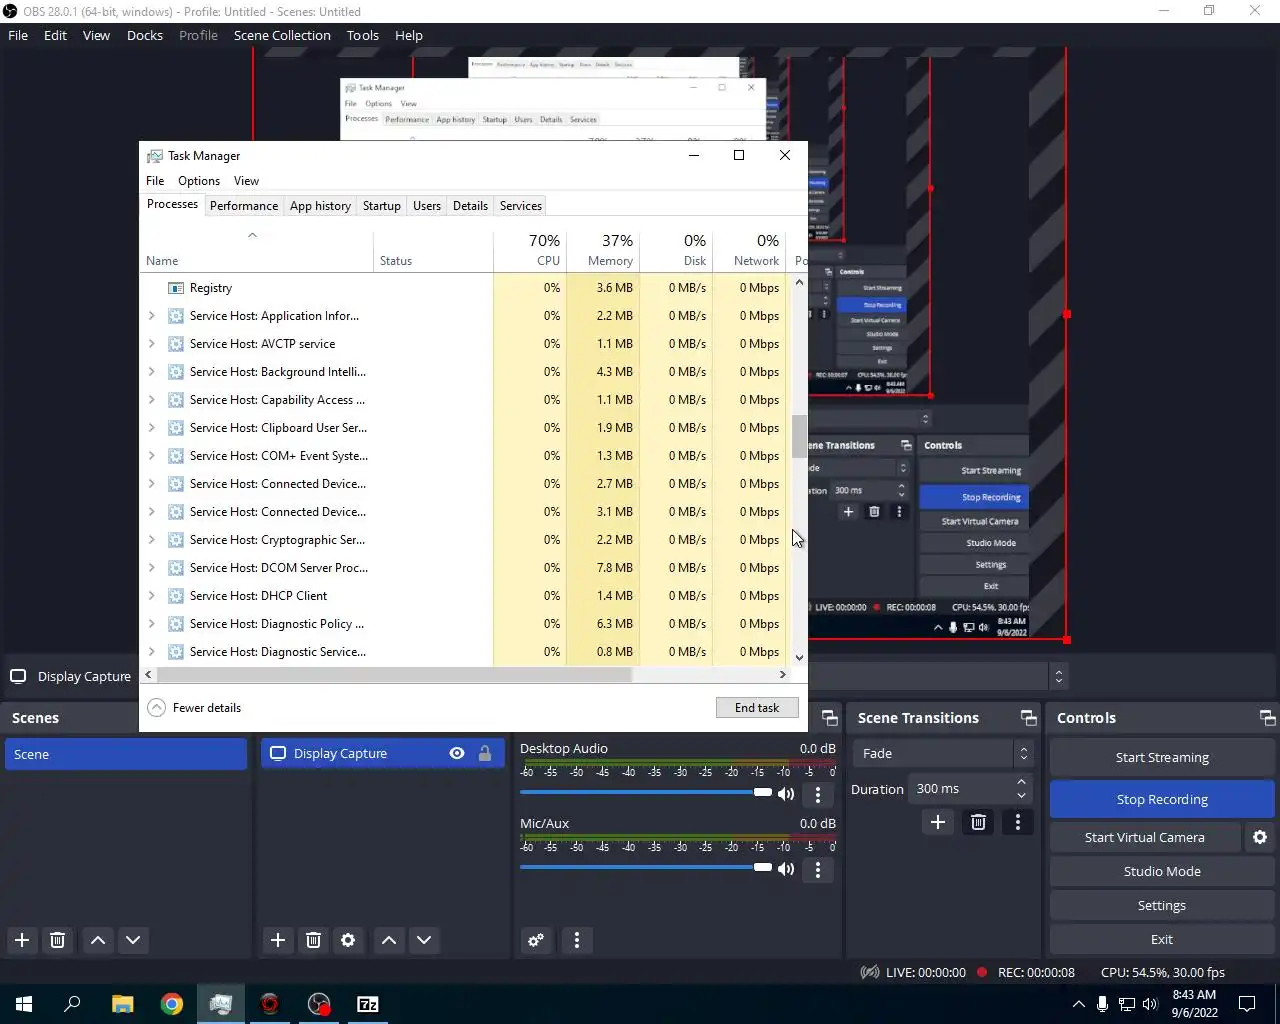The height and width of the screenshot is (1024, 1280).
Task: Open Task Manager Options menu
Action: pos(199,181)
